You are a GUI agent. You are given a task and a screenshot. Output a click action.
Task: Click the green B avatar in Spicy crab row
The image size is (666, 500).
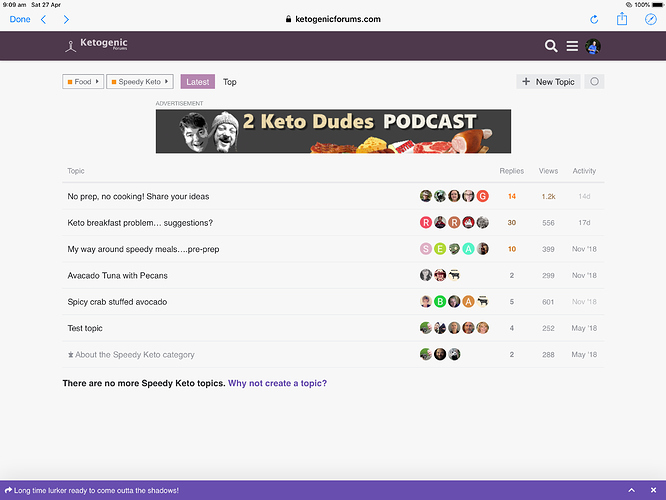click(x=440, y=301)
